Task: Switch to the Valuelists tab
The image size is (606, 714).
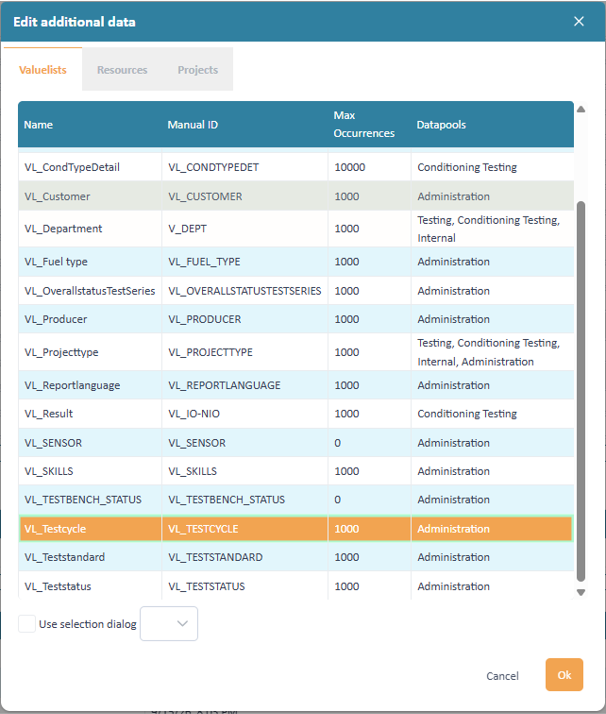Action: [x=43, y=70]
